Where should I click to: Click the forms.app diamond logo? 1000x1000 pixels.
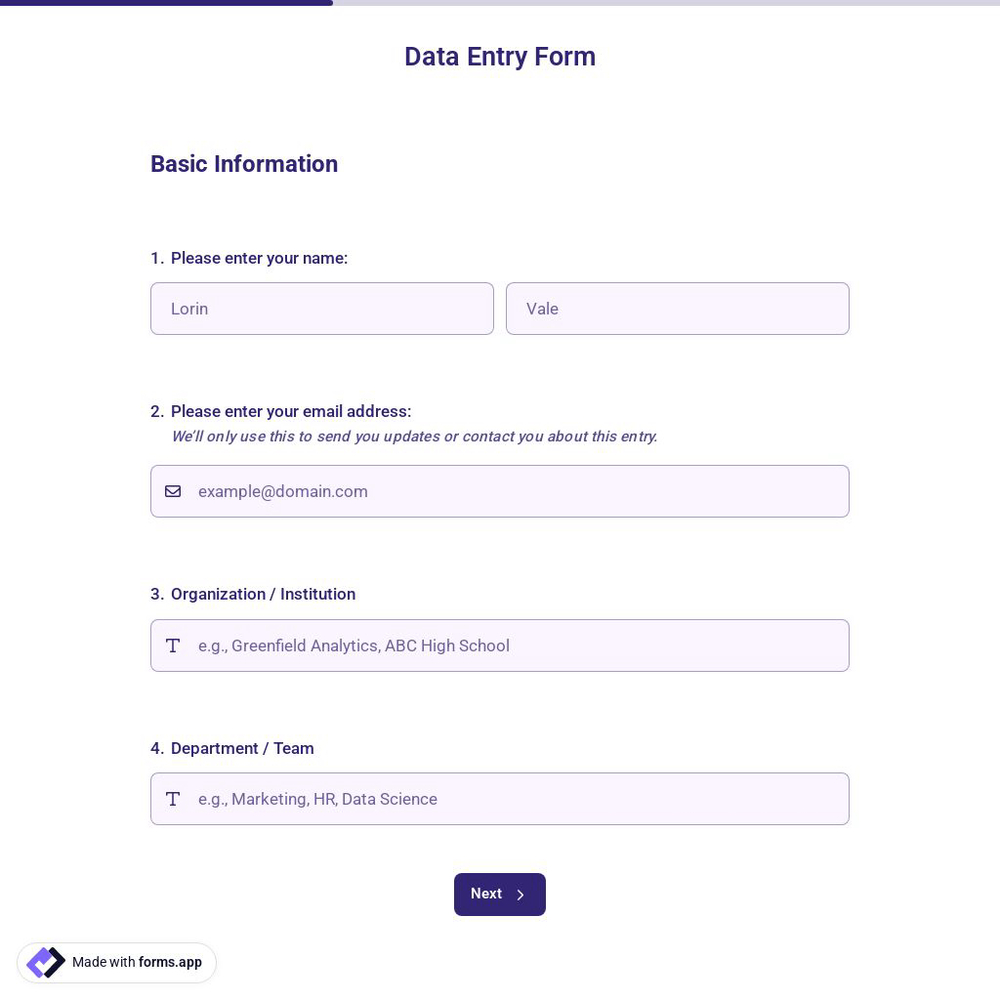pos(46,962)
